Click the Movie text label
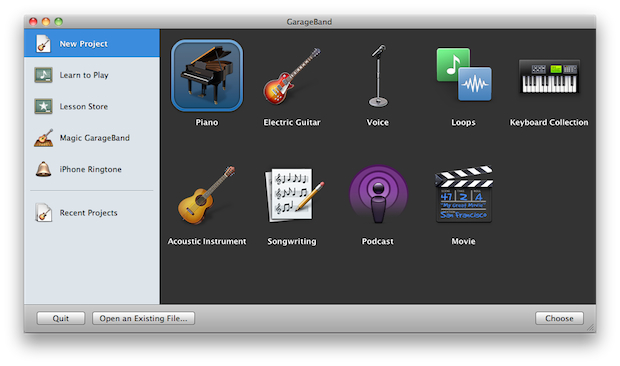 (x=463, y=241)
